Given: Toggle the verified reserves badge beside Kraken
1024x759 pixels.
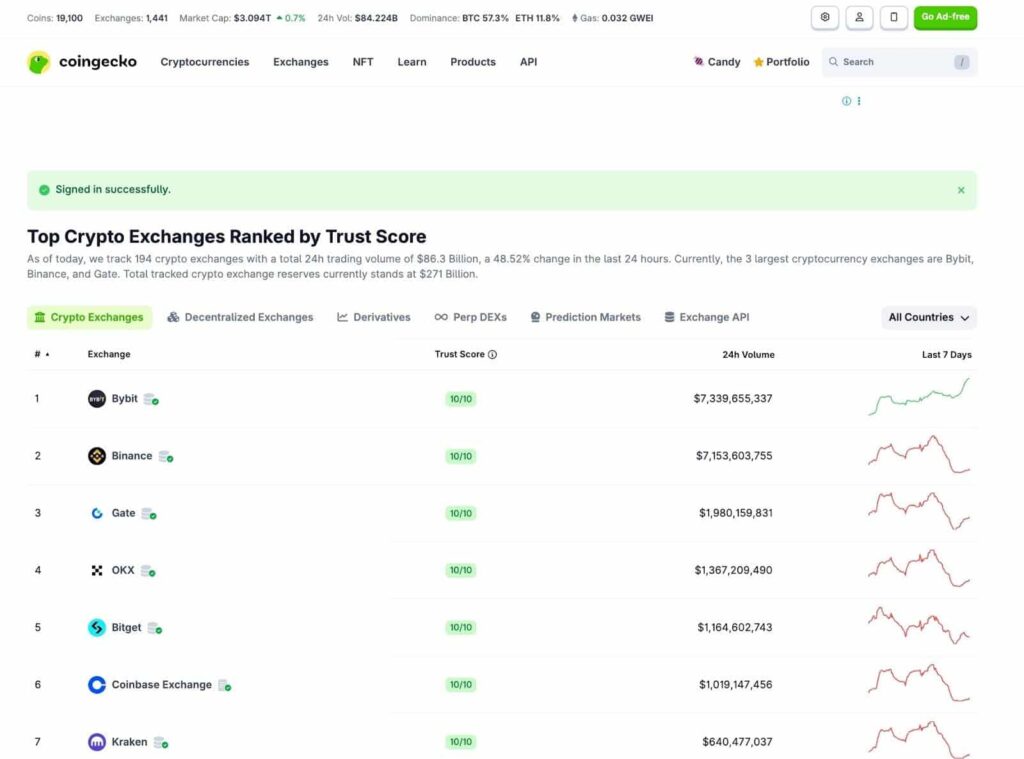Looking at the screenshot, I should pyautogui.click(x=162, y=742).
